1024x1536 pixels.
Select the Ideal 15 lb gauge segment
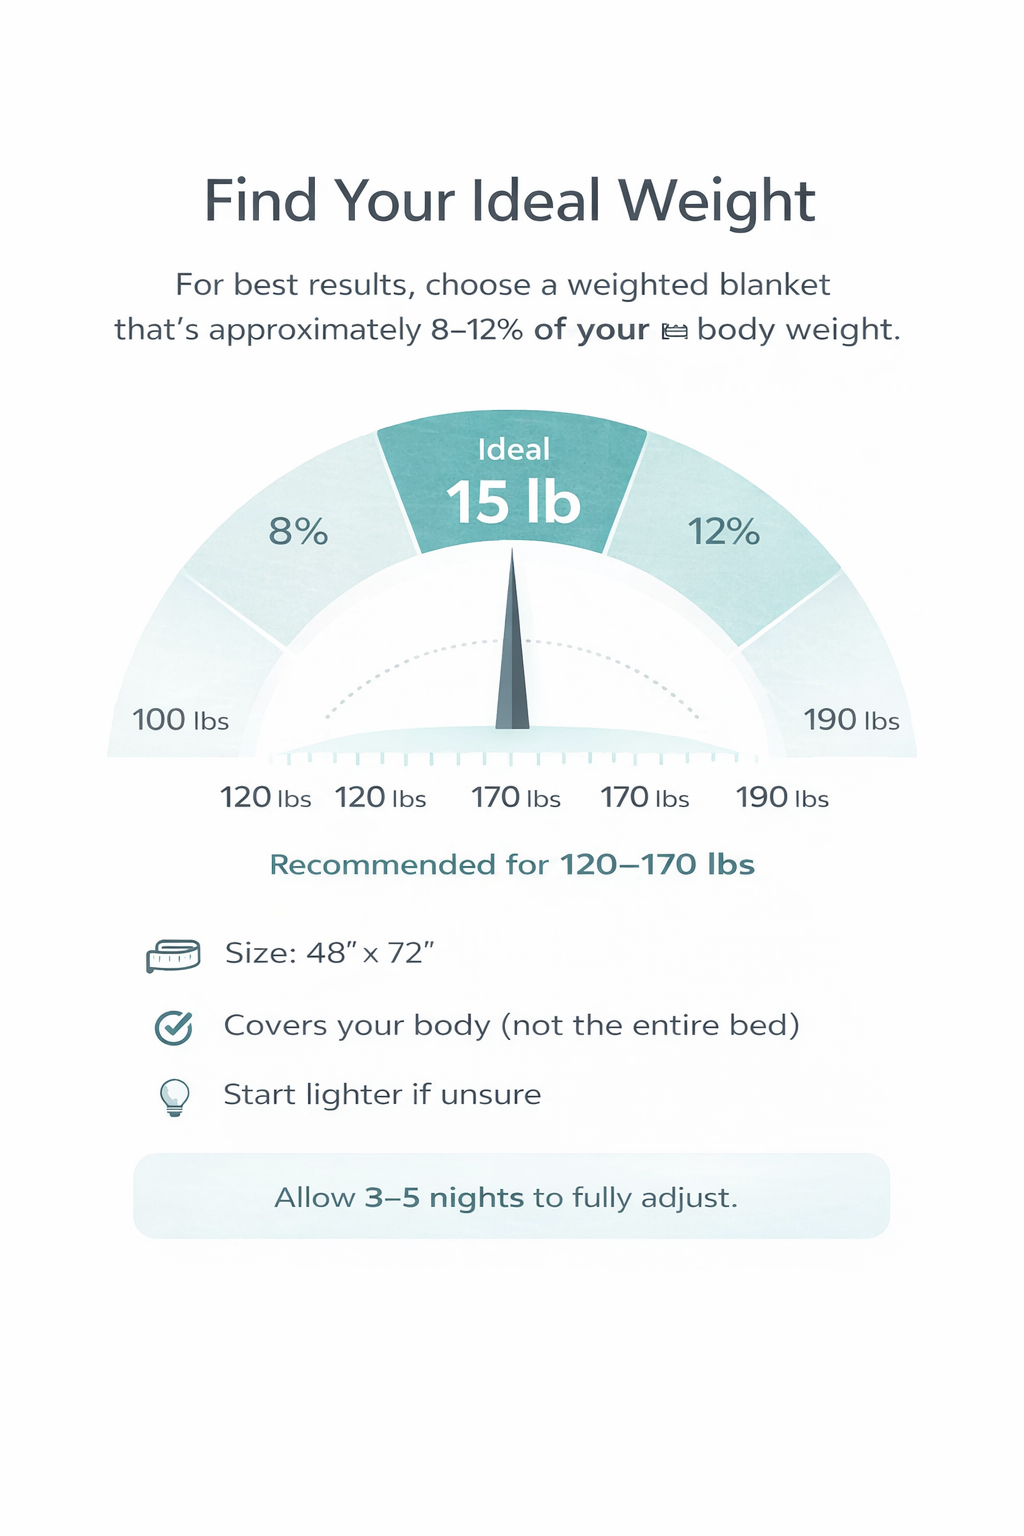tap(512, 482)
